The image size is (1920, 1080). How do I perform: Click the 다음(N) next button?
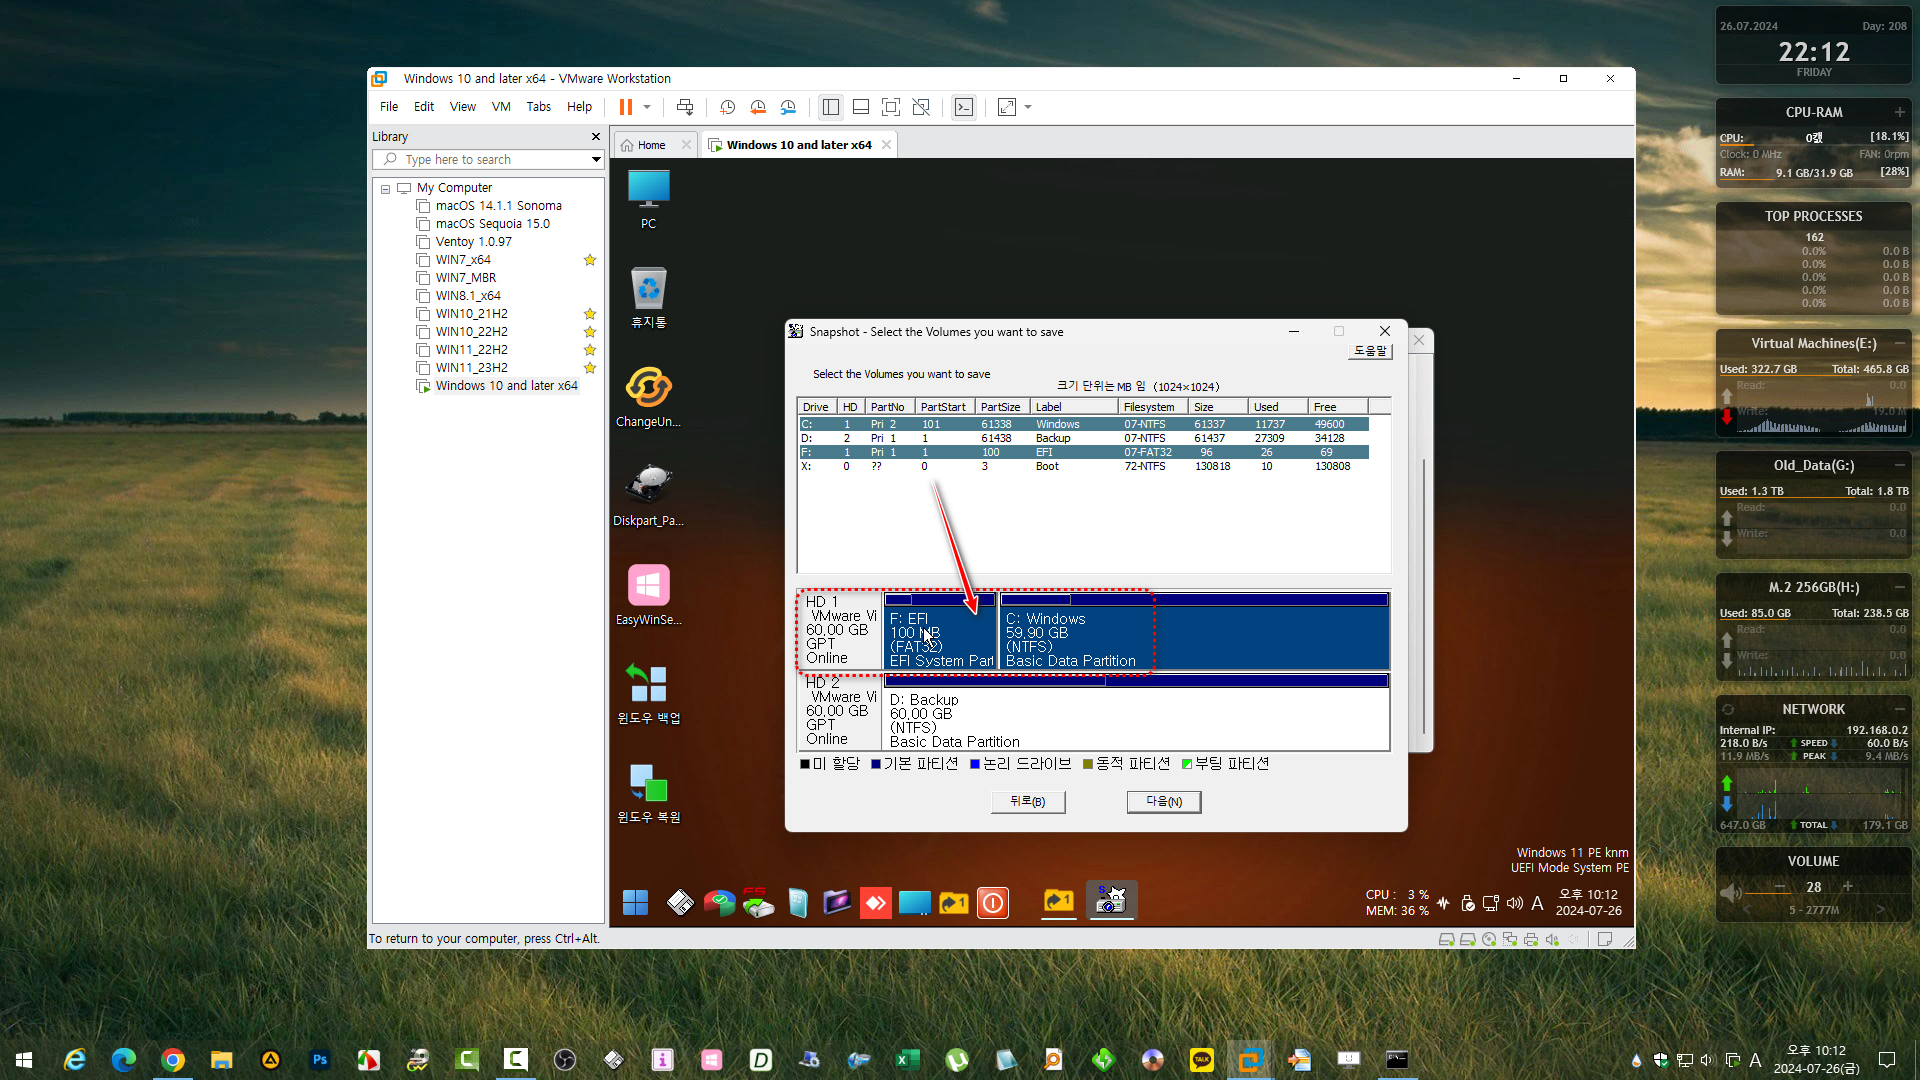(x=1164, y=802)
